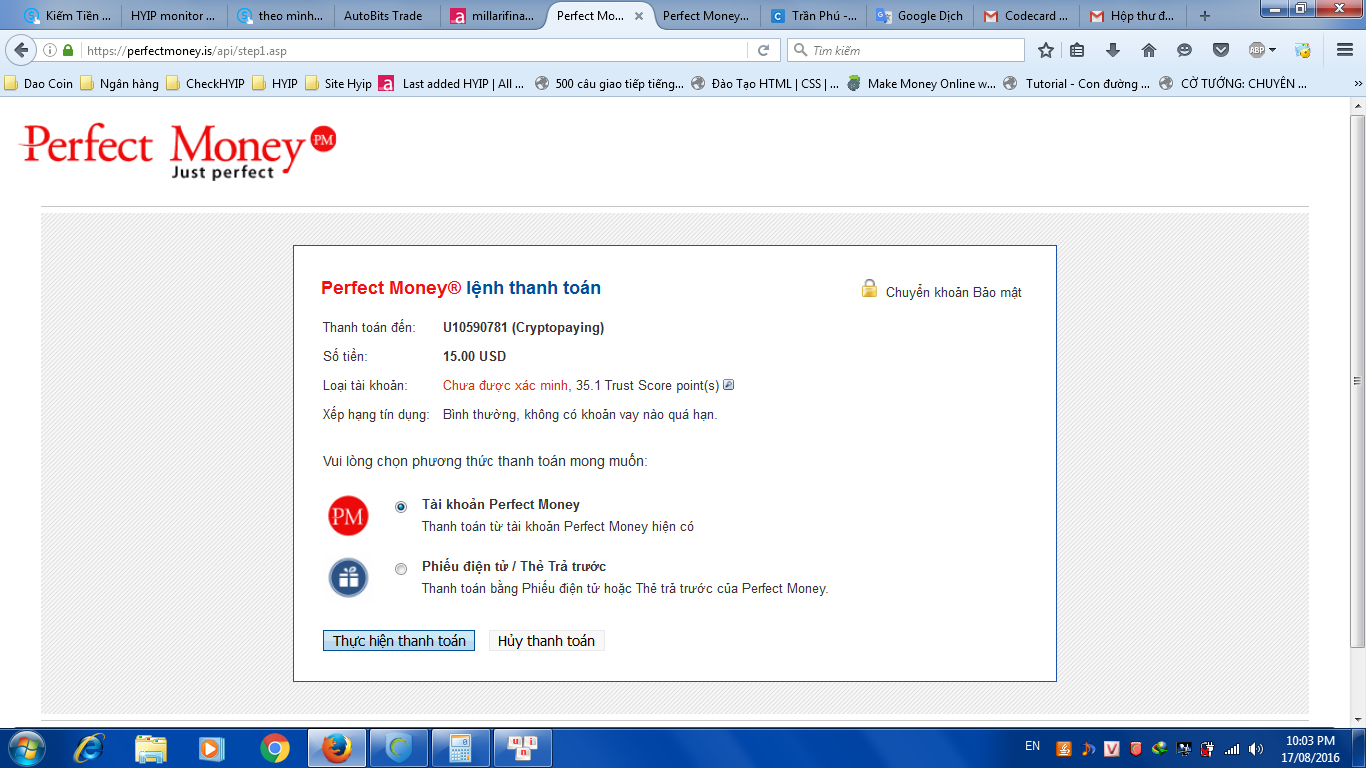Screen dimensions: 1366x768
Task: Click the EN language indicator in the tray
Action: [1033, 746]
